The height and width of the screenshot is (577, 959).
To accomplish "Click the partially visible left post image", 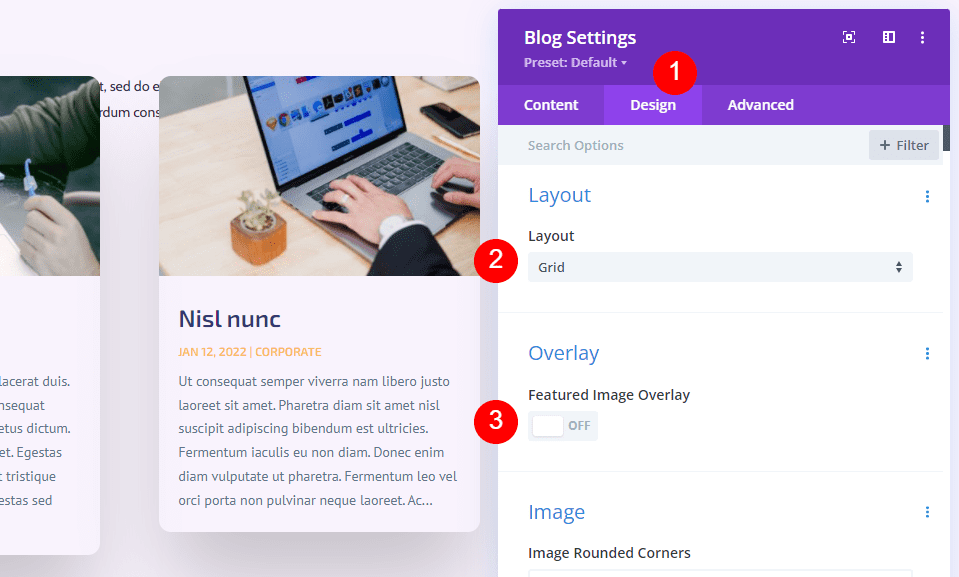I will (50, 176).
